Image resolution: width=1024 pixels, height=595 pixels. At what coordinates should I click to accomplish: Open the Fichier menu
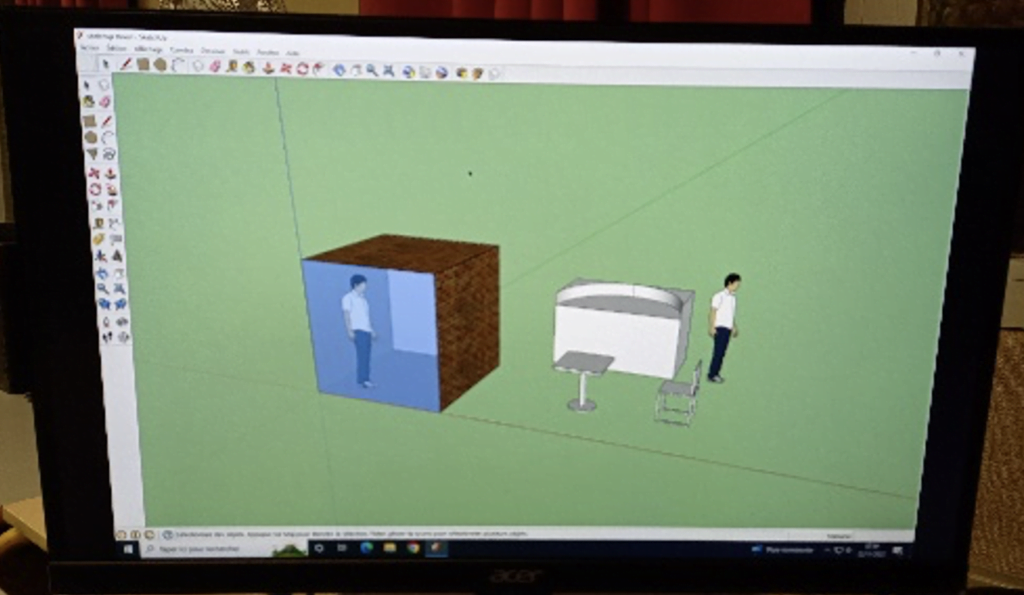[90, 48]
